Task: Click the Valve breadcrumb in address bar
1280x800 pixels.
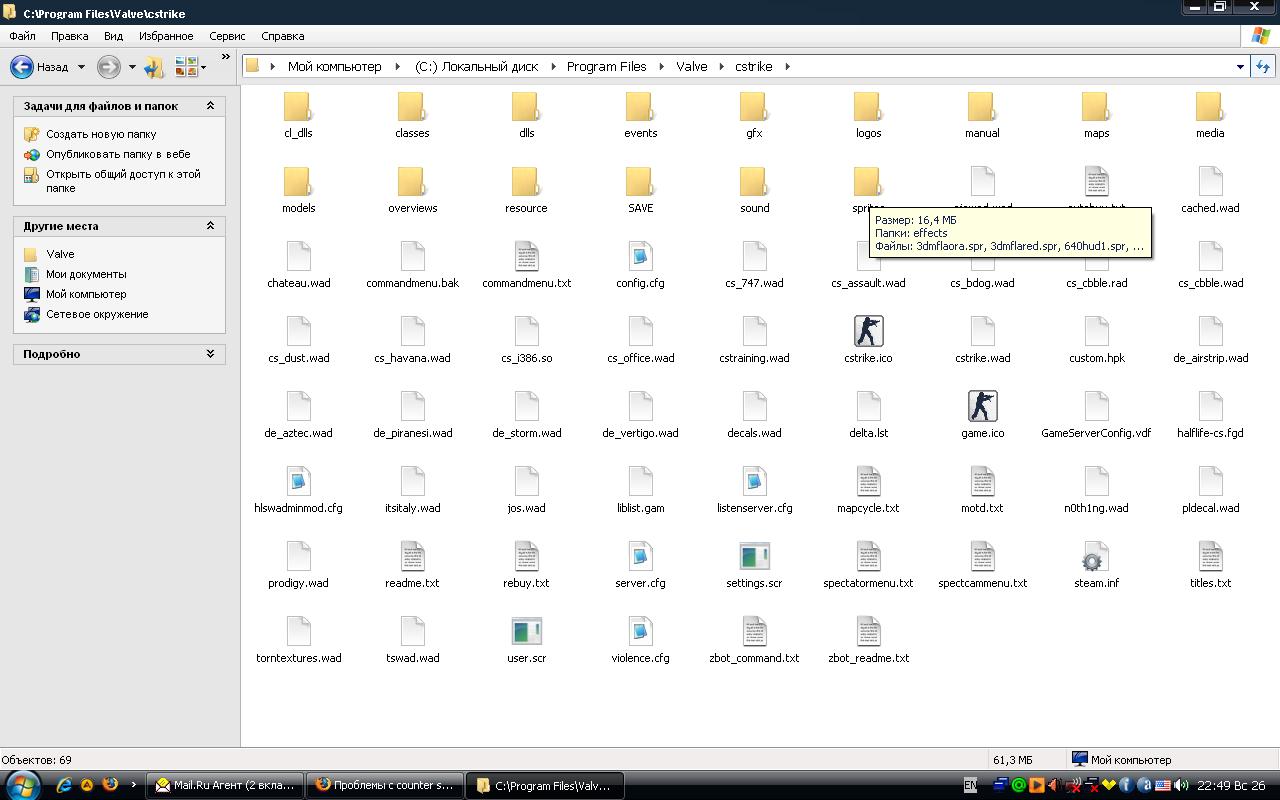Action: pyautogui.click(x=691, y=67)
